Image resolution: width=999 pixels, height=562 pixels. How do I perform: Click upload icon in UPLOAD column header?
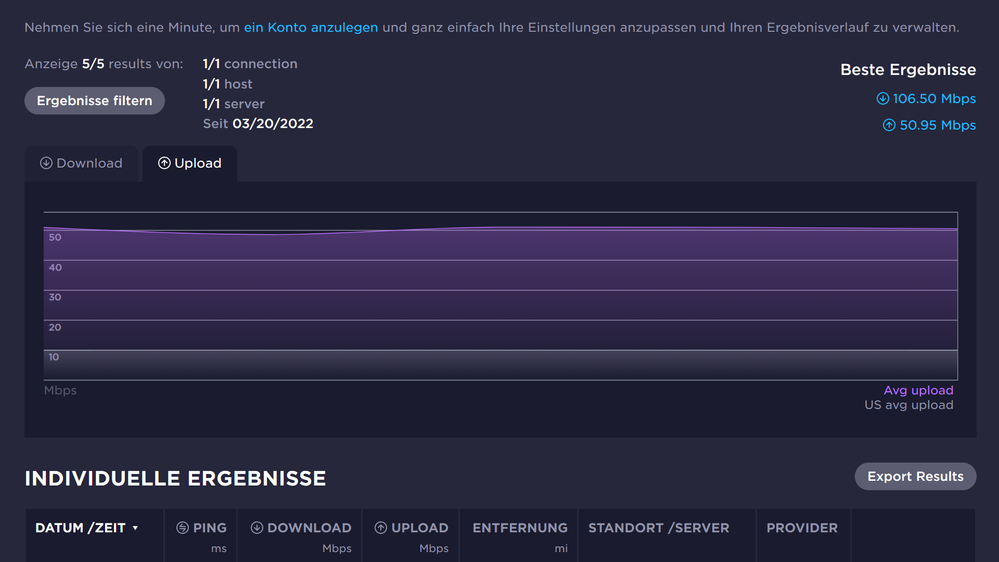coord(380,528)
